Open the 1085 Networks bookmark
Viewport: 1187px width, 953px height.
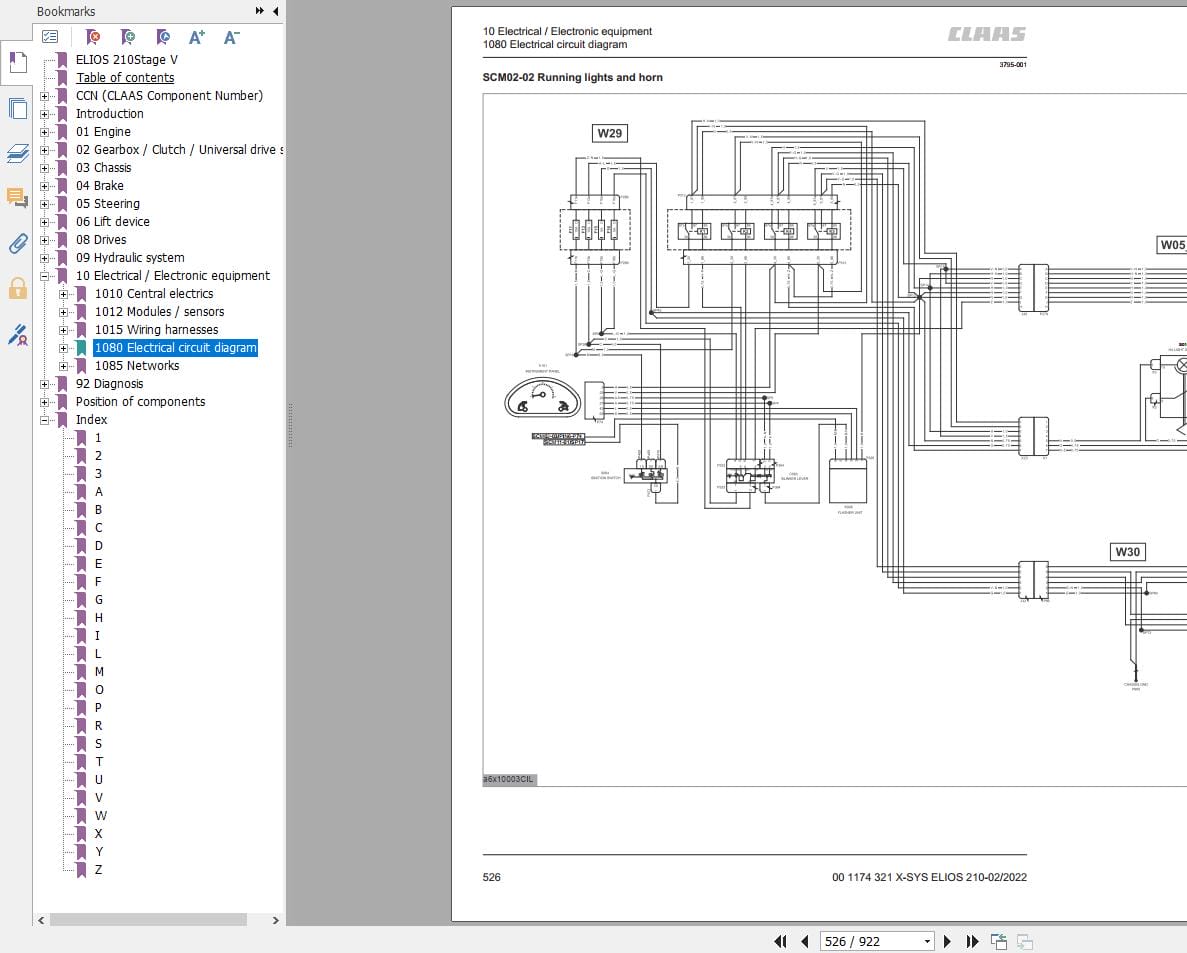137,366
